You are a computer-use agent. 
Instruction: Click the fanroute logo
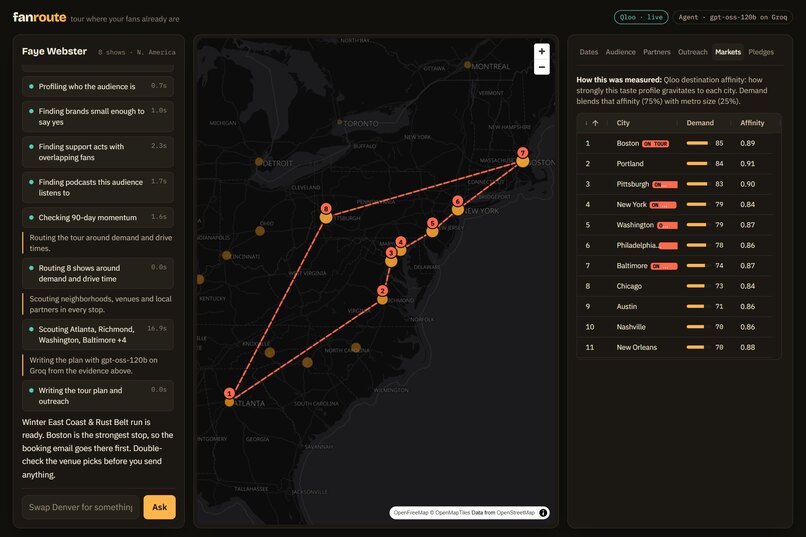pos(40,17)
